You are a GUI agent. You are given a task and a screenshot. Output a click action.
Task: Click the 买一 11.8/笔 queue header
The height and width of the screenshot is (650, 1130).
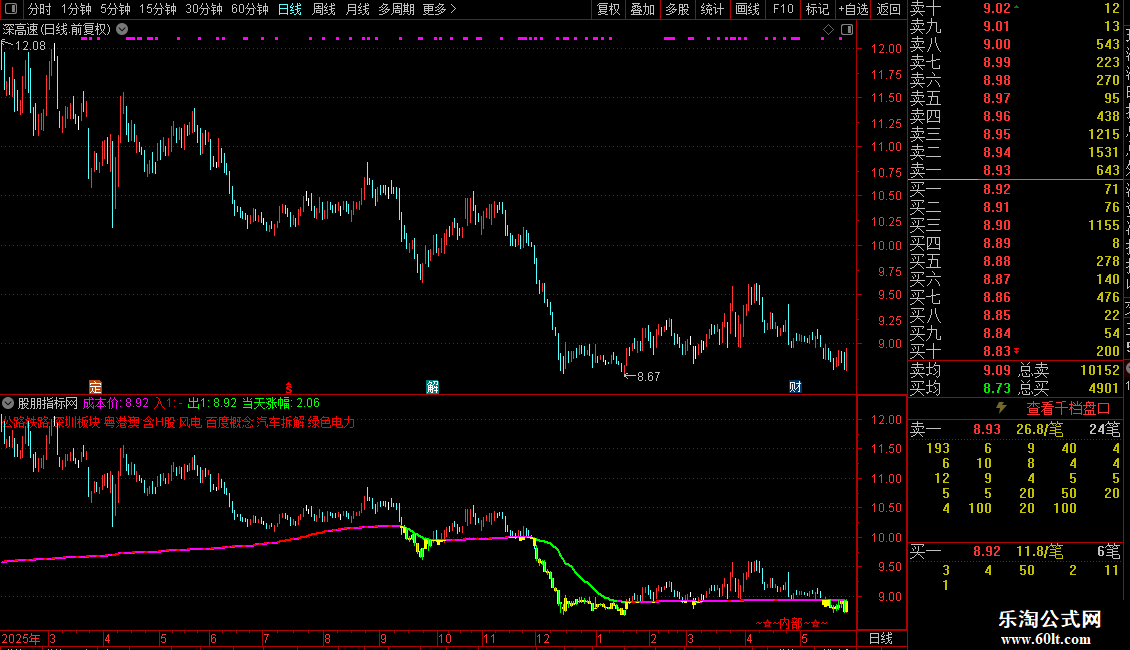(x=1014, y=552)
